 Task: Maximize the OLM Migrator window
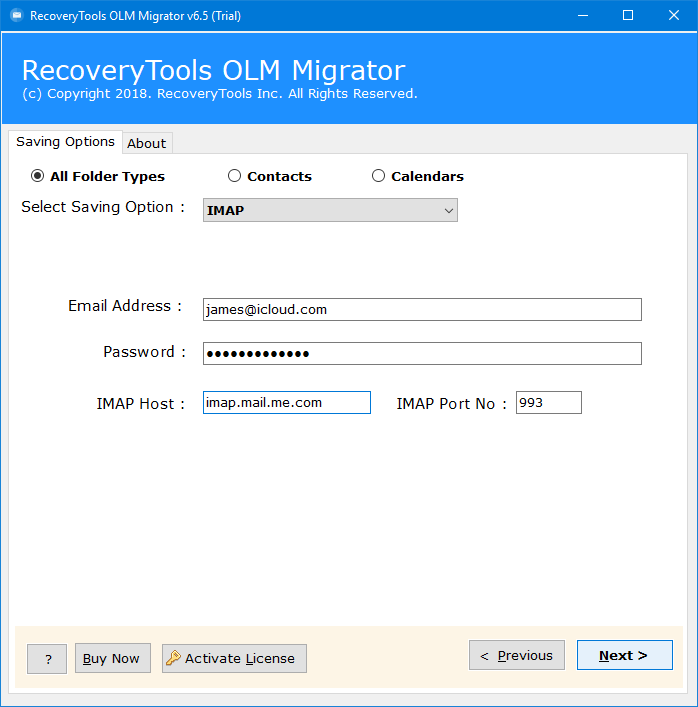click(x=628, y=16)
